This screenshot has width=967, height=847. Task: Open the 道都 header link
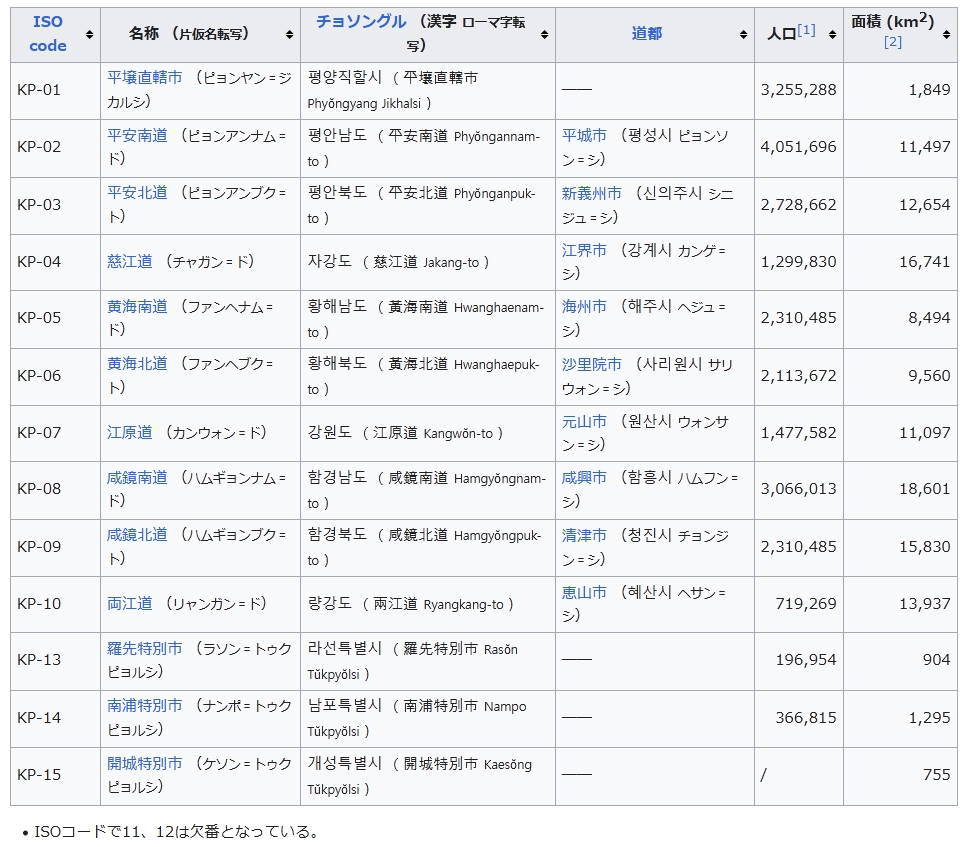point(646,34)
